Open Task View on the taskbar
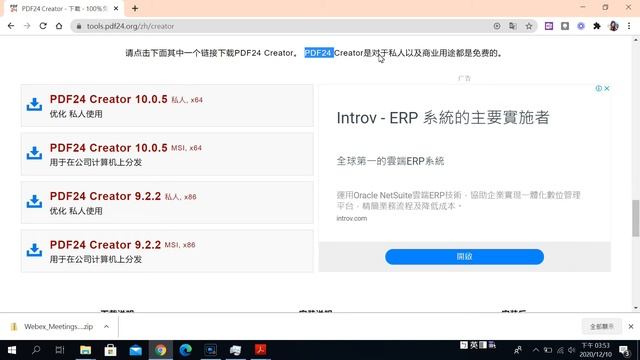 point(60,350)
